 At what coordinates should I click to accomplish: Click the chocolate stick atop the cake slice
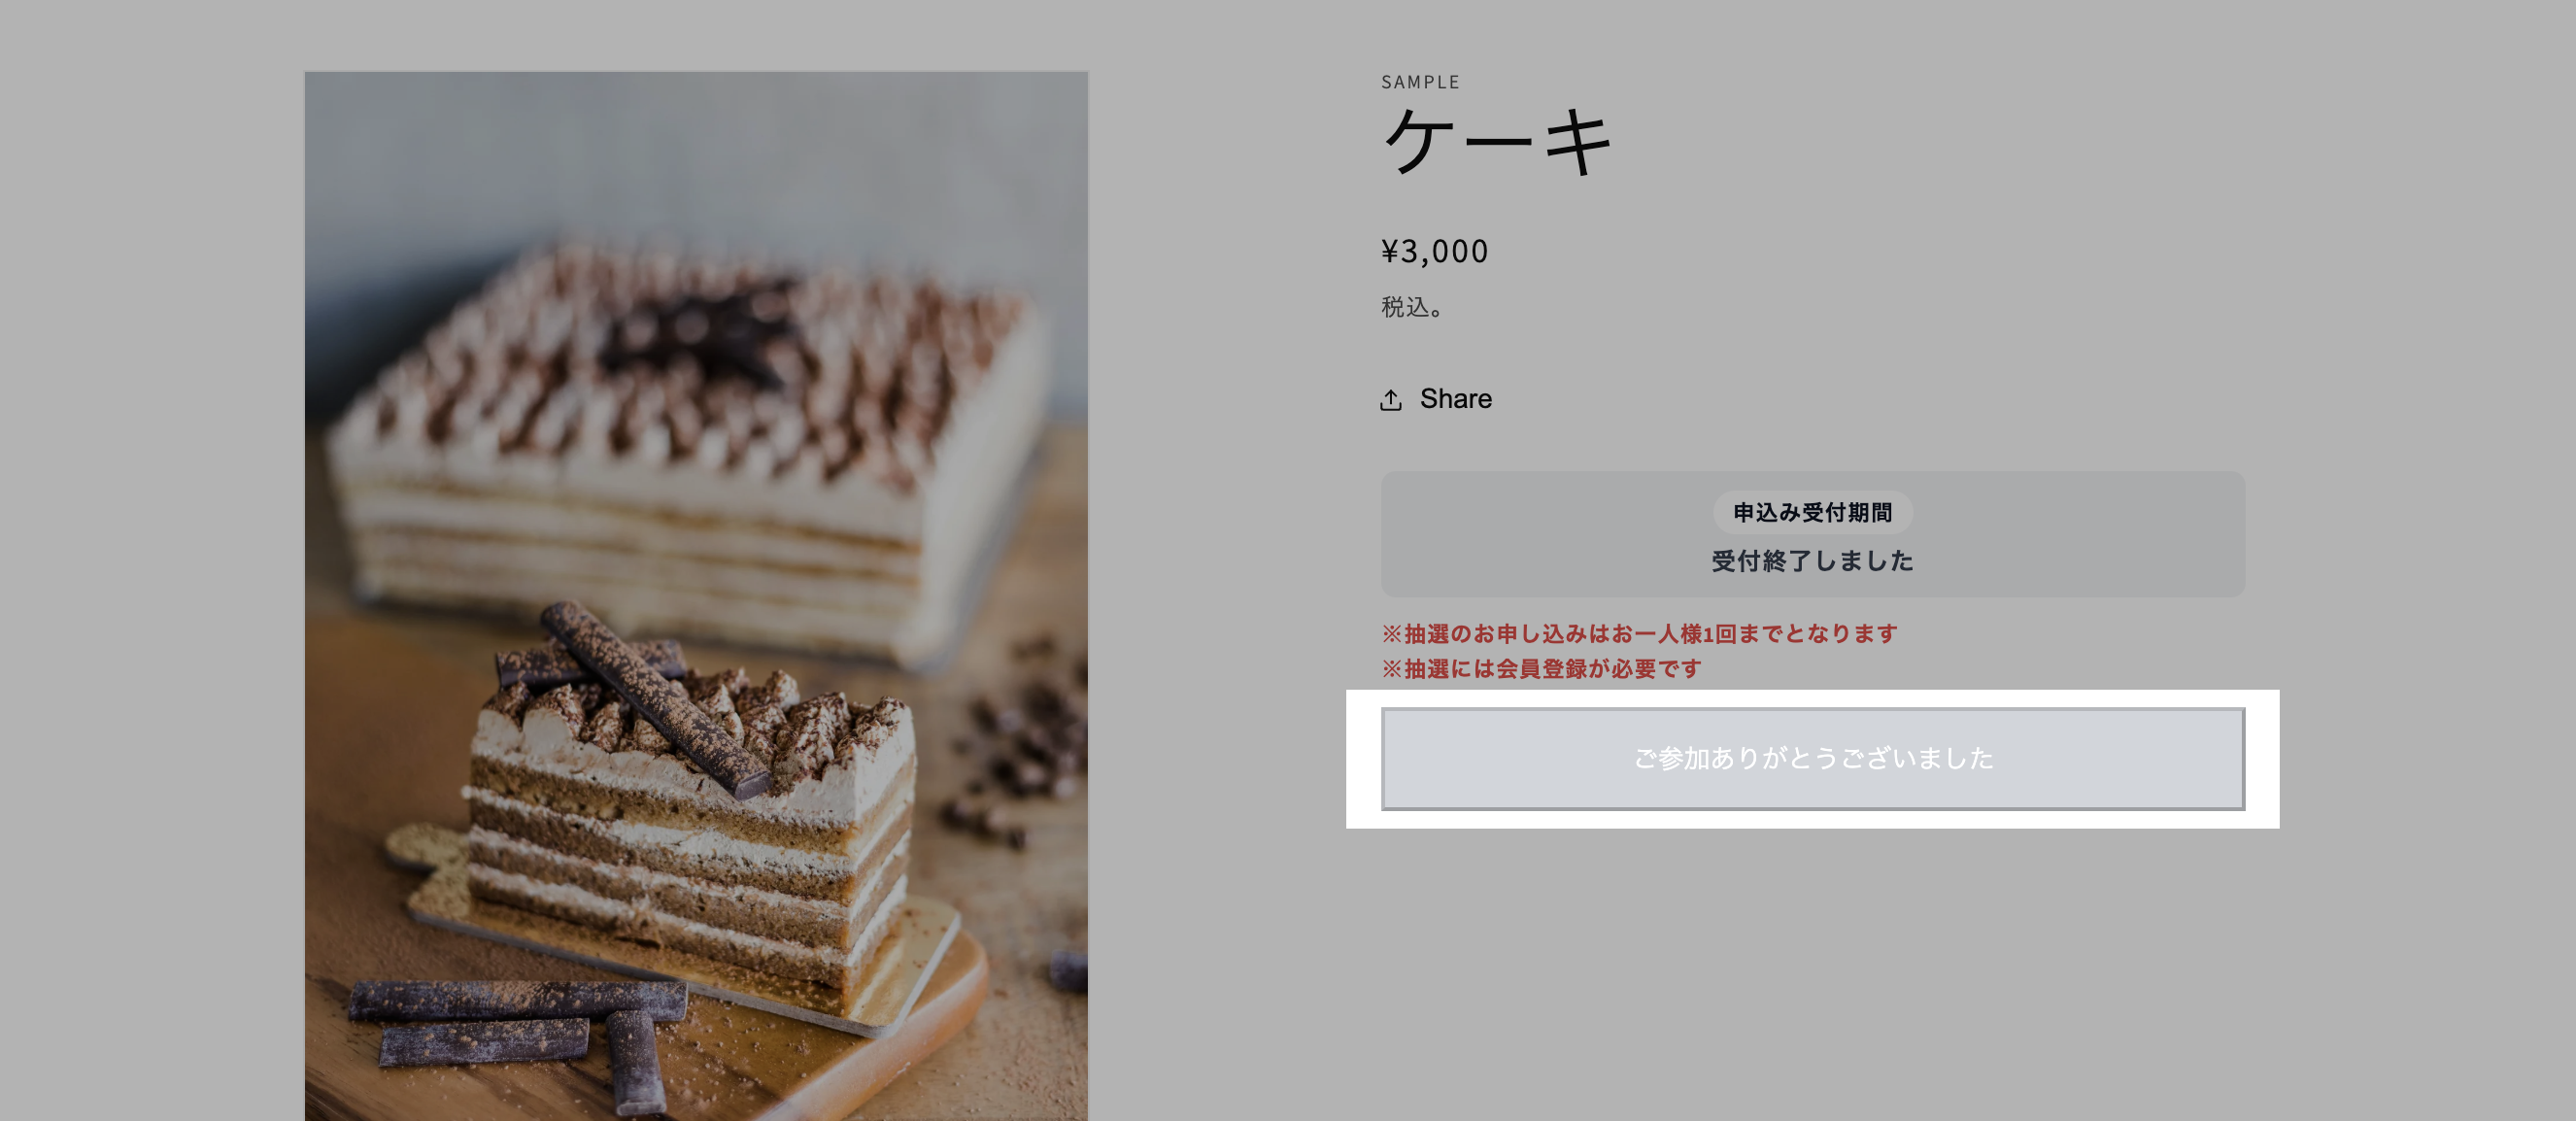point(655,698)
